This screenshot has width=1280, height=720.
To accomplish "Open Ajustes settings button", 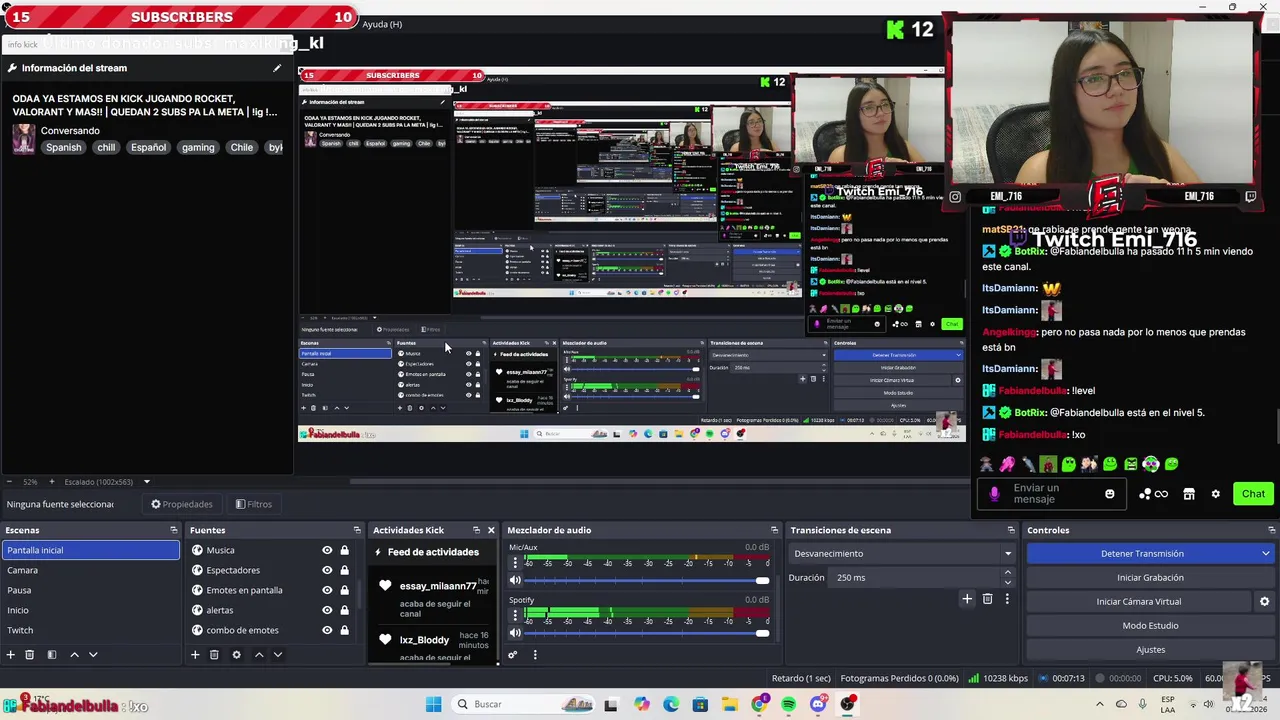I will click(x=1150, y=650).
